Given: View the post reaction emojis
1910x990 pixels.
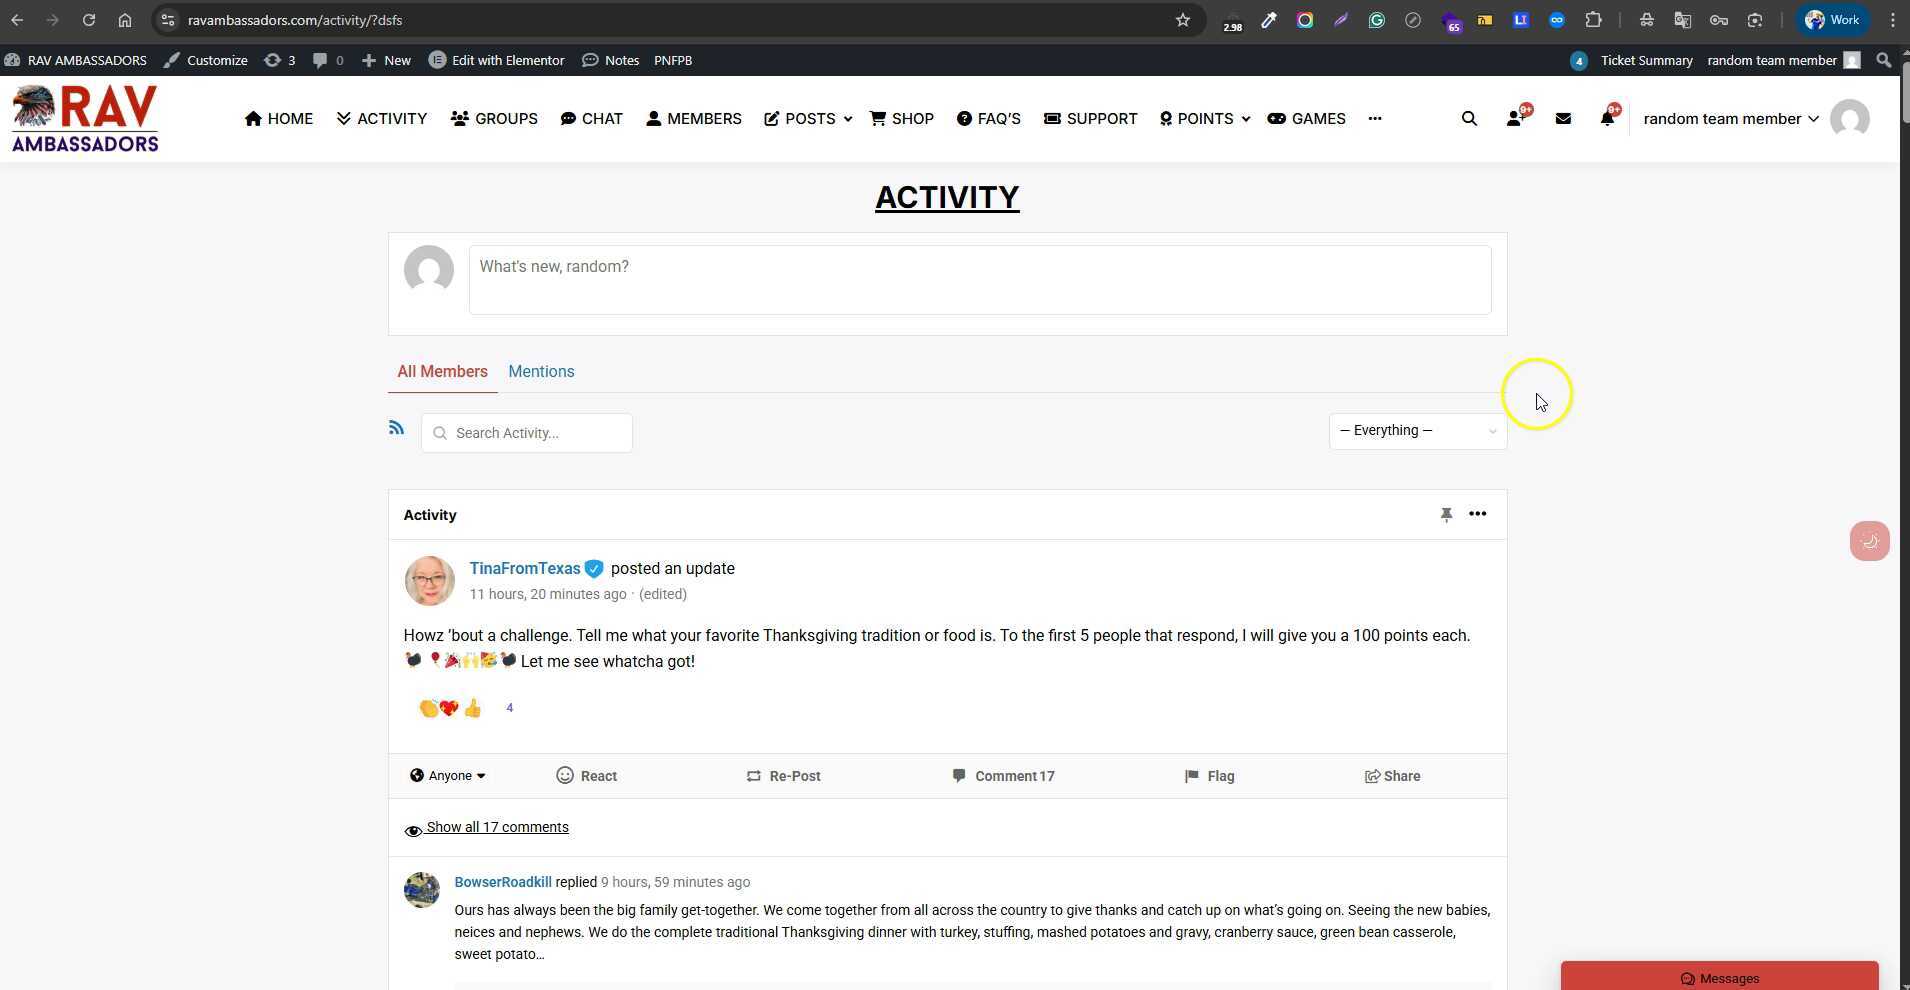Looking at the screenshot, I should point(451,708).
